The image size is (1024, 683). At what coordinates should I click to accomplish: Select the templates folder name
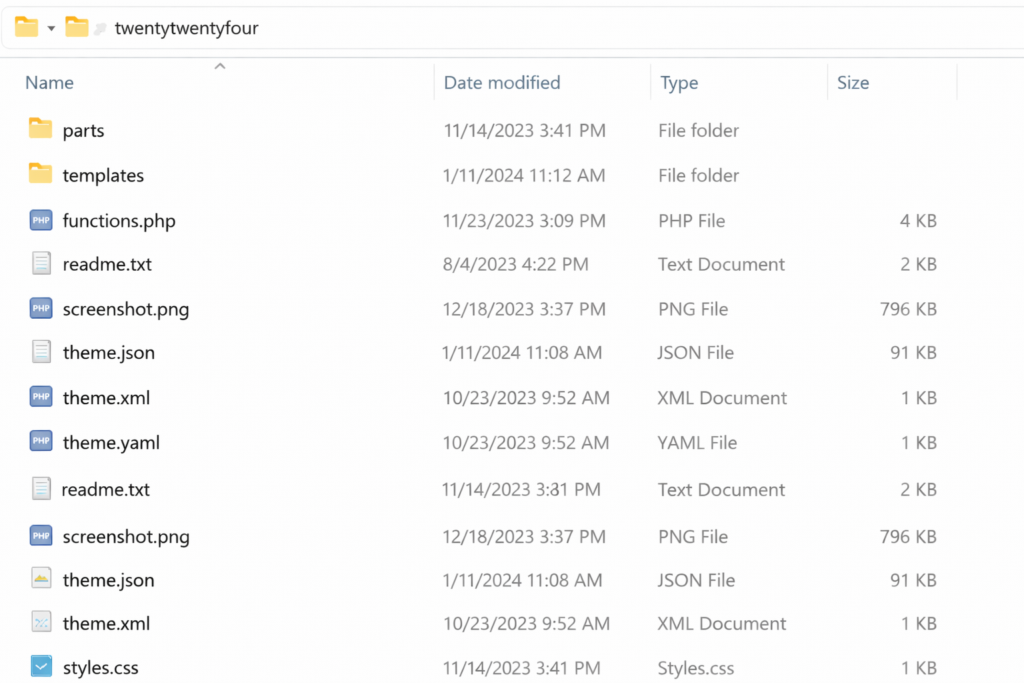[103, 176]
